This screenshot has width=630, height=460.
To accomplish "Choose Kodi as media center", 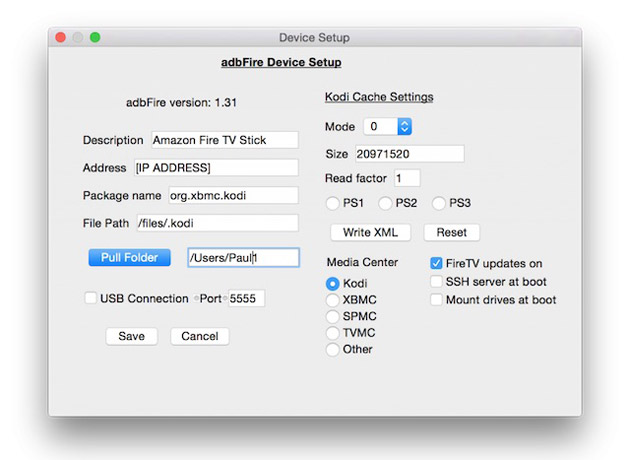I will 333,284.
